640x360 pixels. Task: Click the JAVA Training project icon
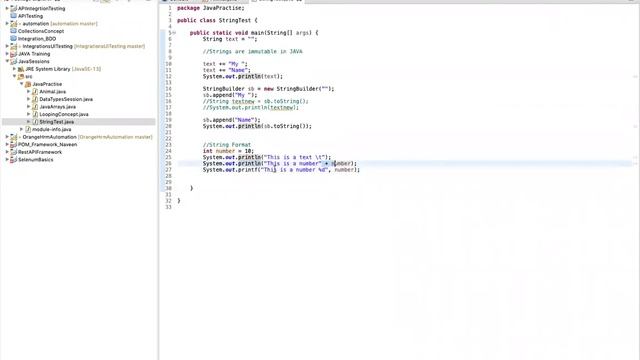[x=13, y=54]
